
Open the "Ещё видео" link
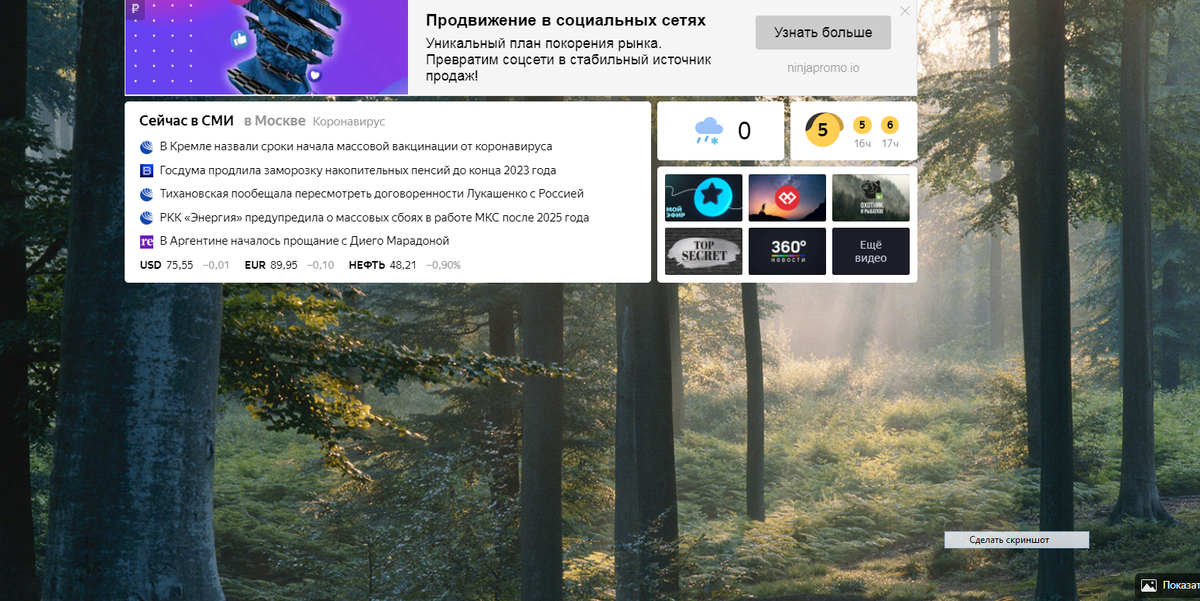click(x=870, y=251)
